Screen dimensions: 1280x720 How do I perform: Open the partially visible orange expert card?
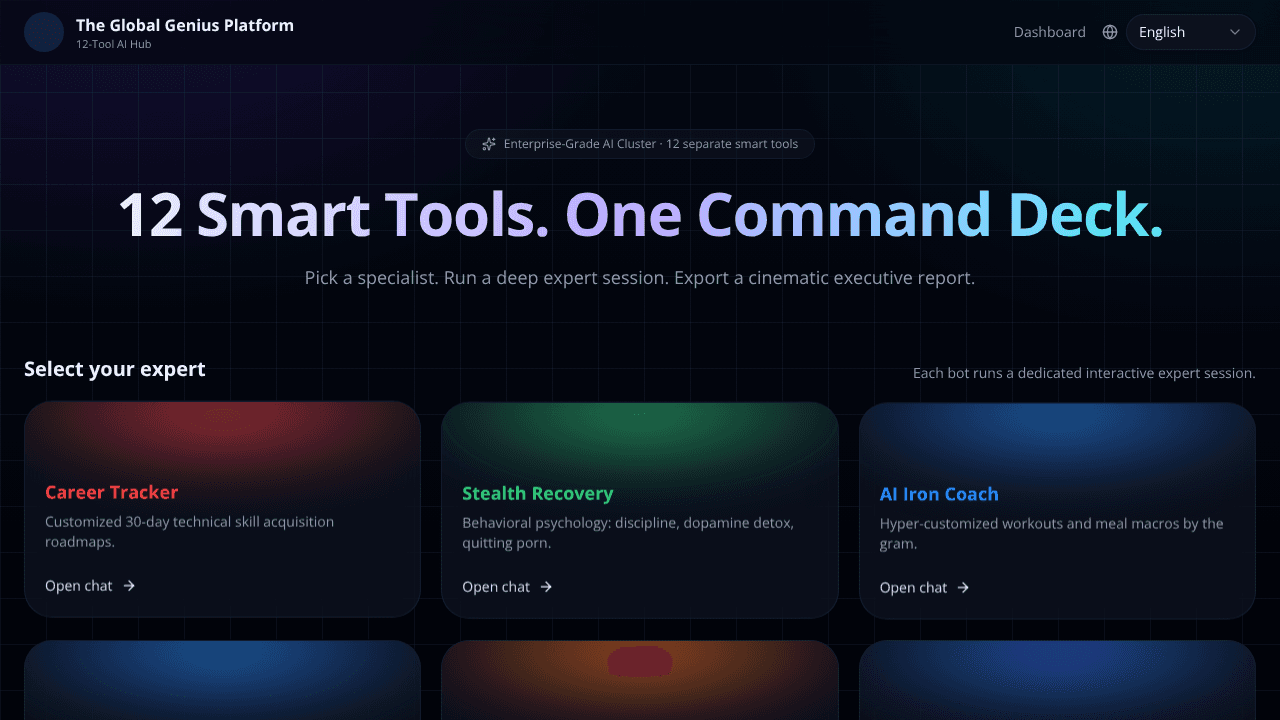click(640, 680)
